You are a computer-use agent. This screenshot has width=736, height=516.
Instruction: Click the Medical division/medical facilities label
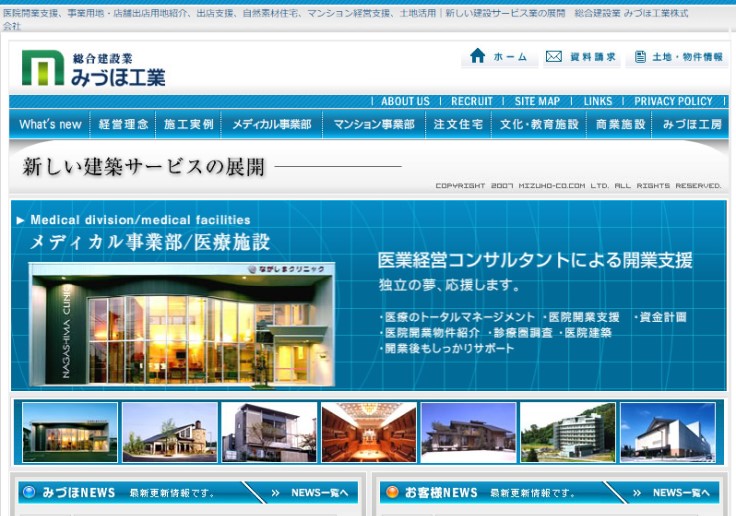(x=140, y=220)
